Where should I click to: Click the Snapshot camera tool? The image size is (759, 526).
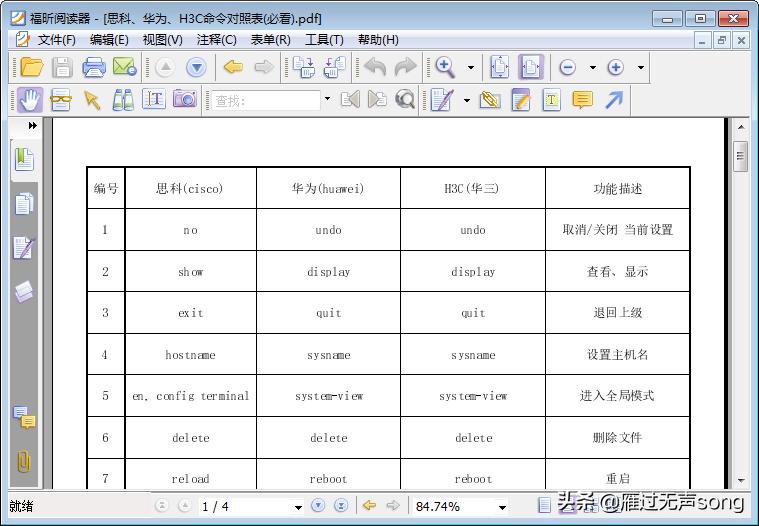pos(185,99)
